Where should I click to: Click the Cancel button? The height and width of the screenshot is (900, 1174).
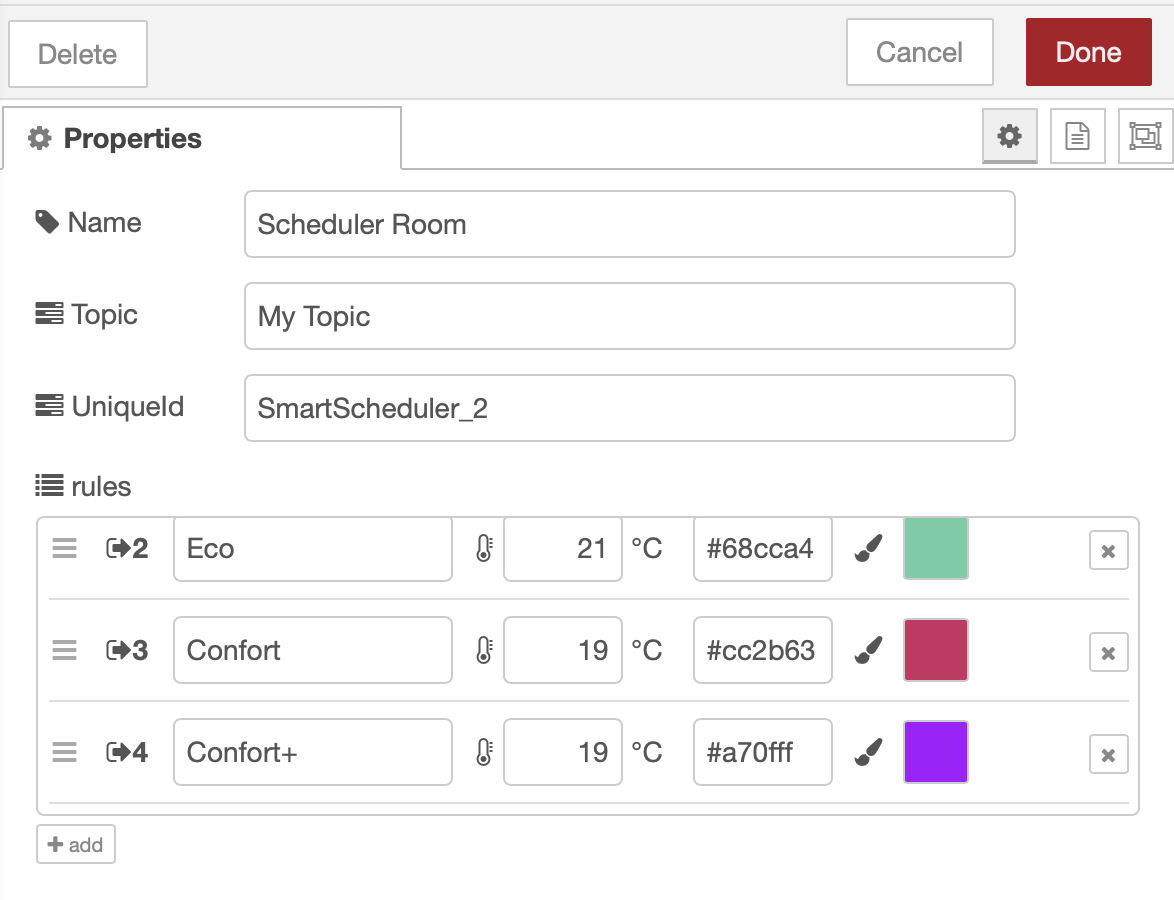(x=919, y=52)
